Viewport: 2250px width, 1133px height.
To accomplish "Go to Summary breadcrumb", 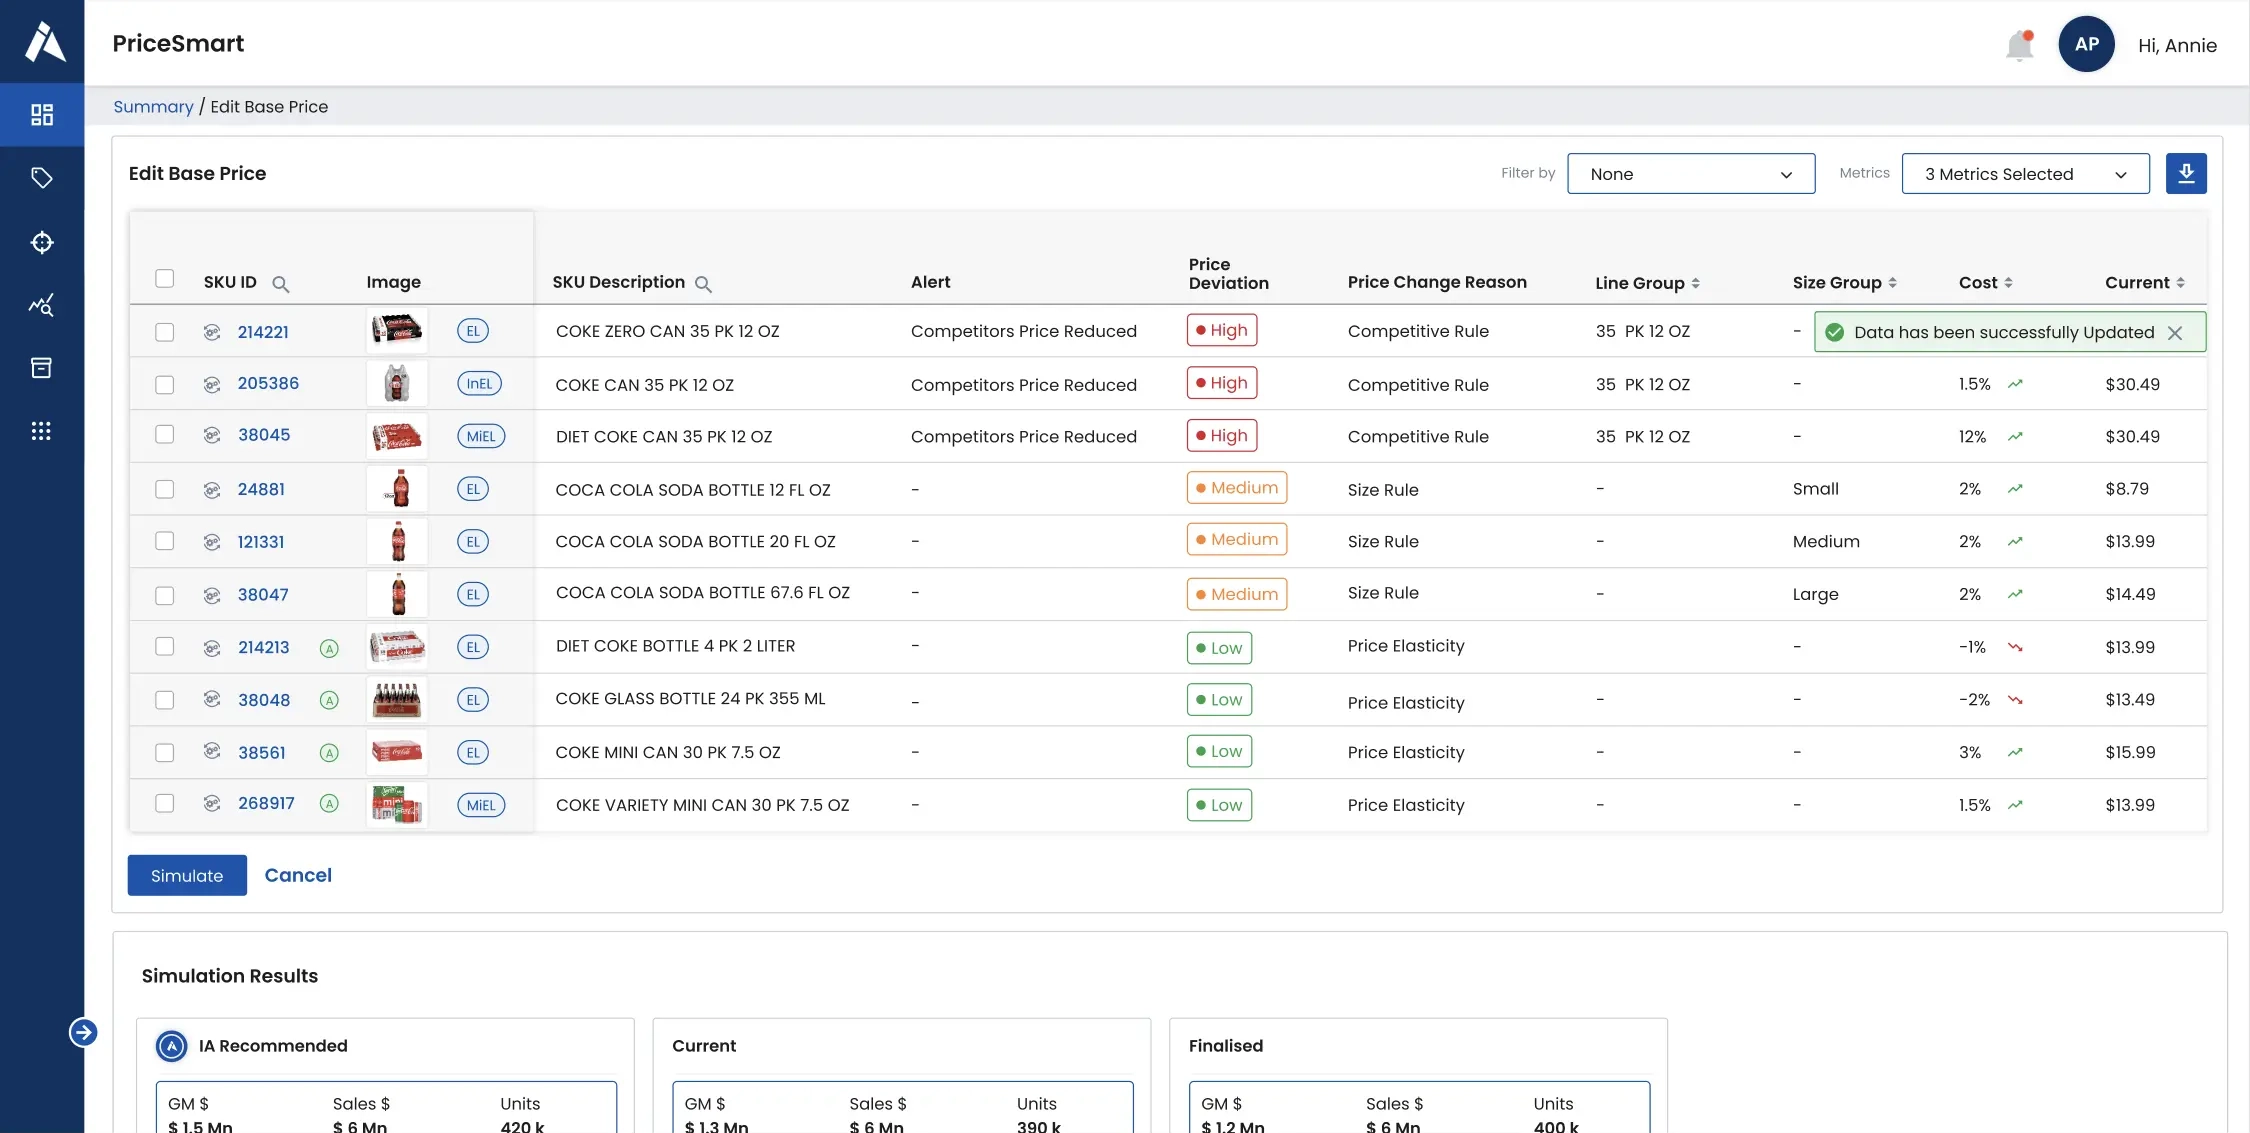I will [153, 107].
